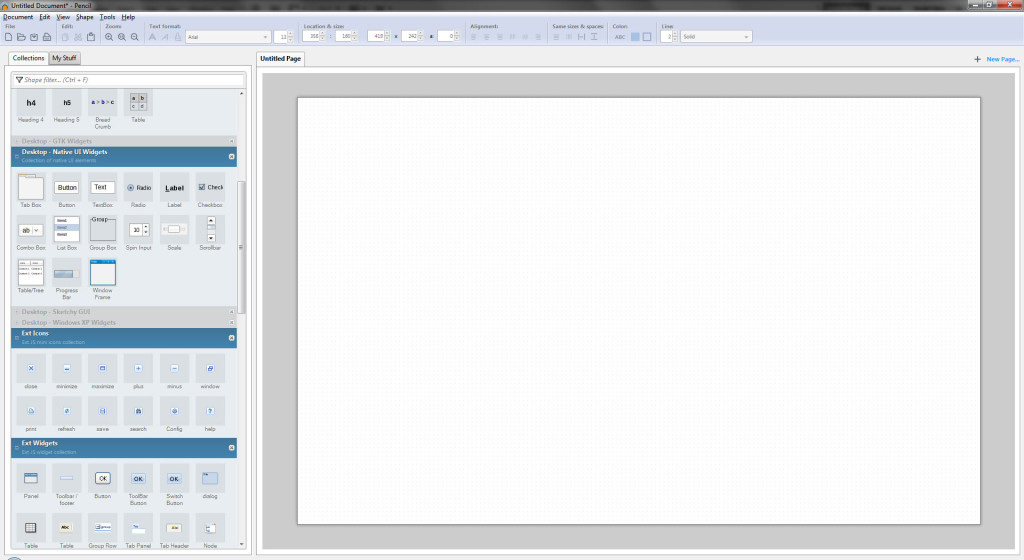Select the native Button shape
Screen dimensions: 1024x560
pyautogui.click(x=67, y=191)
